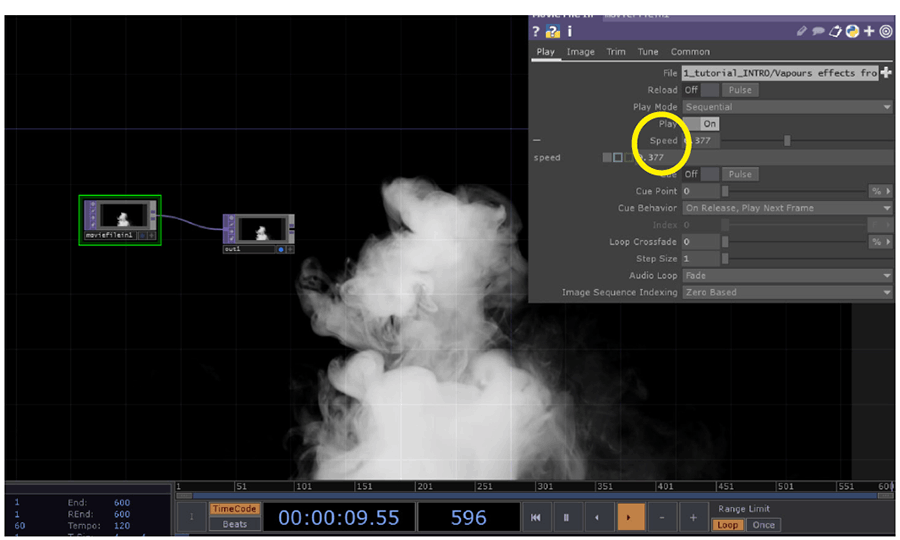
Task: Click the pencil edit icon in parameter header
Action: tap(802, 31)
